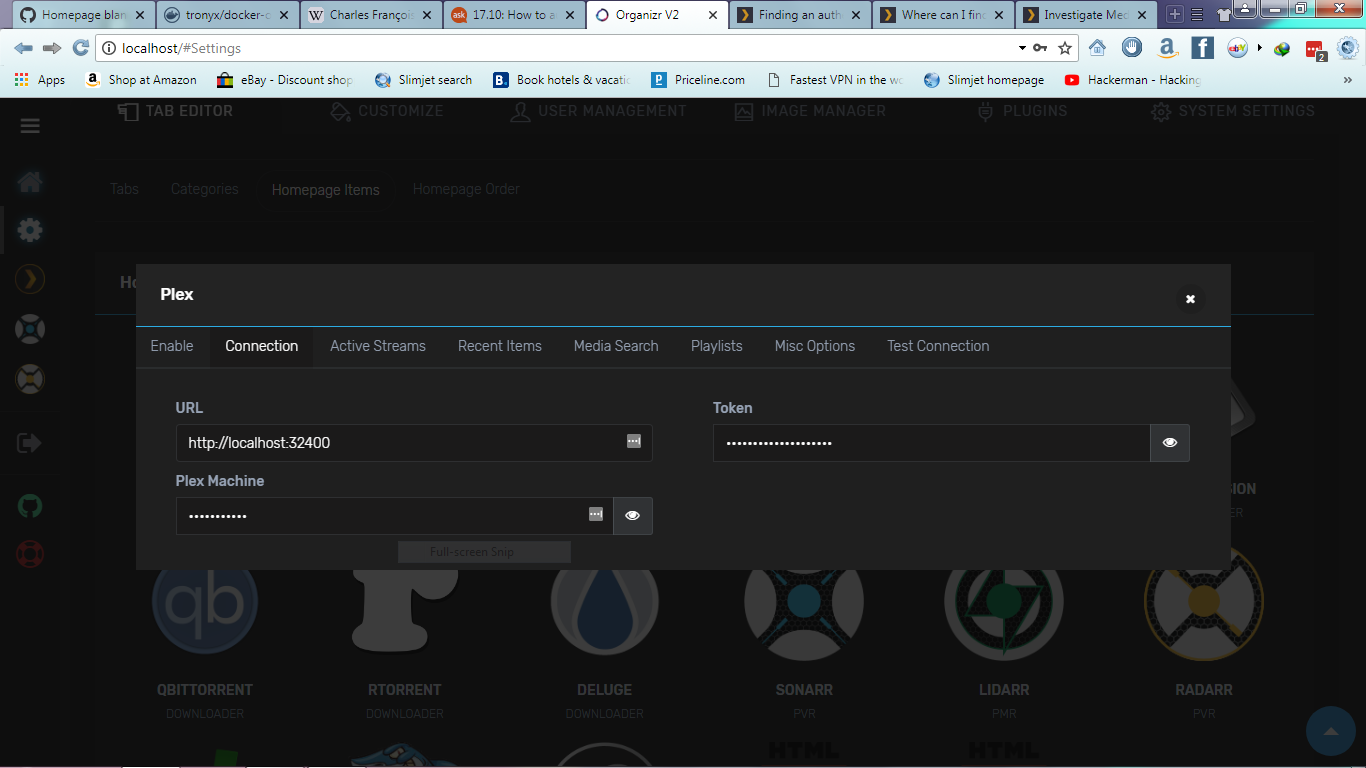The height and width of the screenshot is (768, 1366).
Task: Open the address bar history dropdown arrow
Action: [x=1021, y=47]
